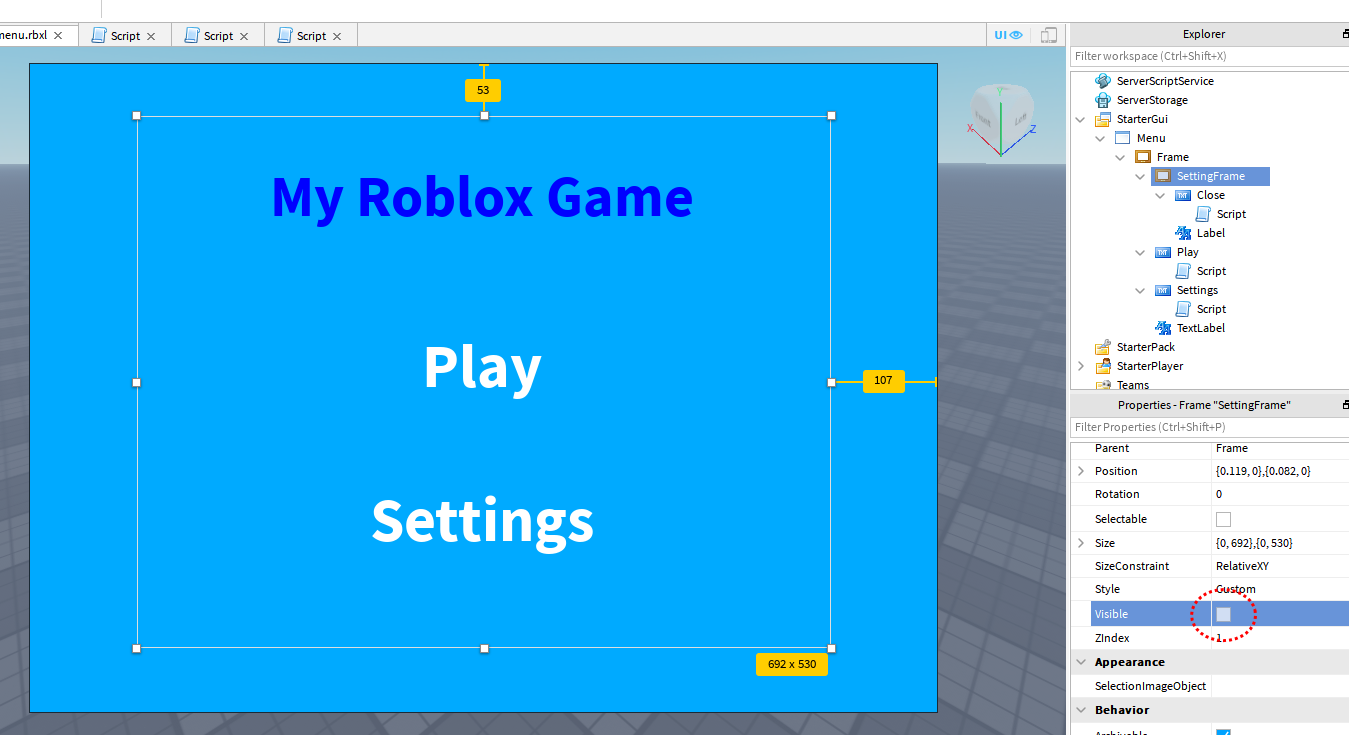The height and width of the screenshot is (735, 1349).
Task: Close the rightmost Script tab
Action: pyautogui.click(x=337, y=36)
